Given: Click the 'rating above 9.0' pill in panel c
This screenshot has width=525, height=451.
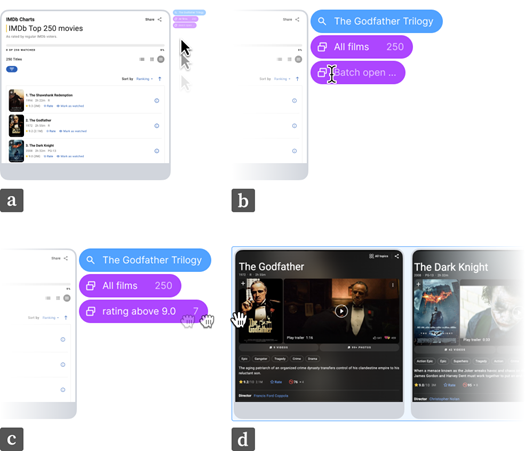Looking at the screenshot, I should coord(143,311).
